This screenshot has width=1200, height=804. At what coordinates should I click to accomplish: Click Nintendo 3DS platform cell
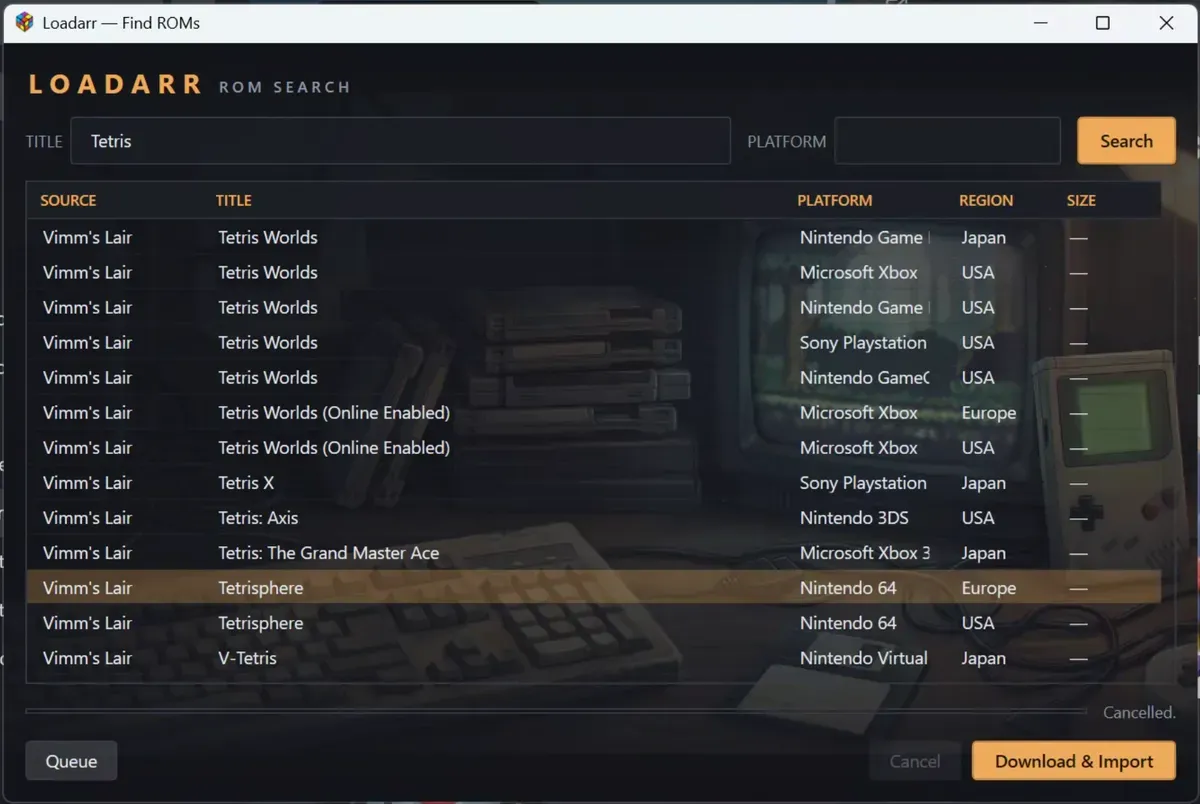[854, 517]
